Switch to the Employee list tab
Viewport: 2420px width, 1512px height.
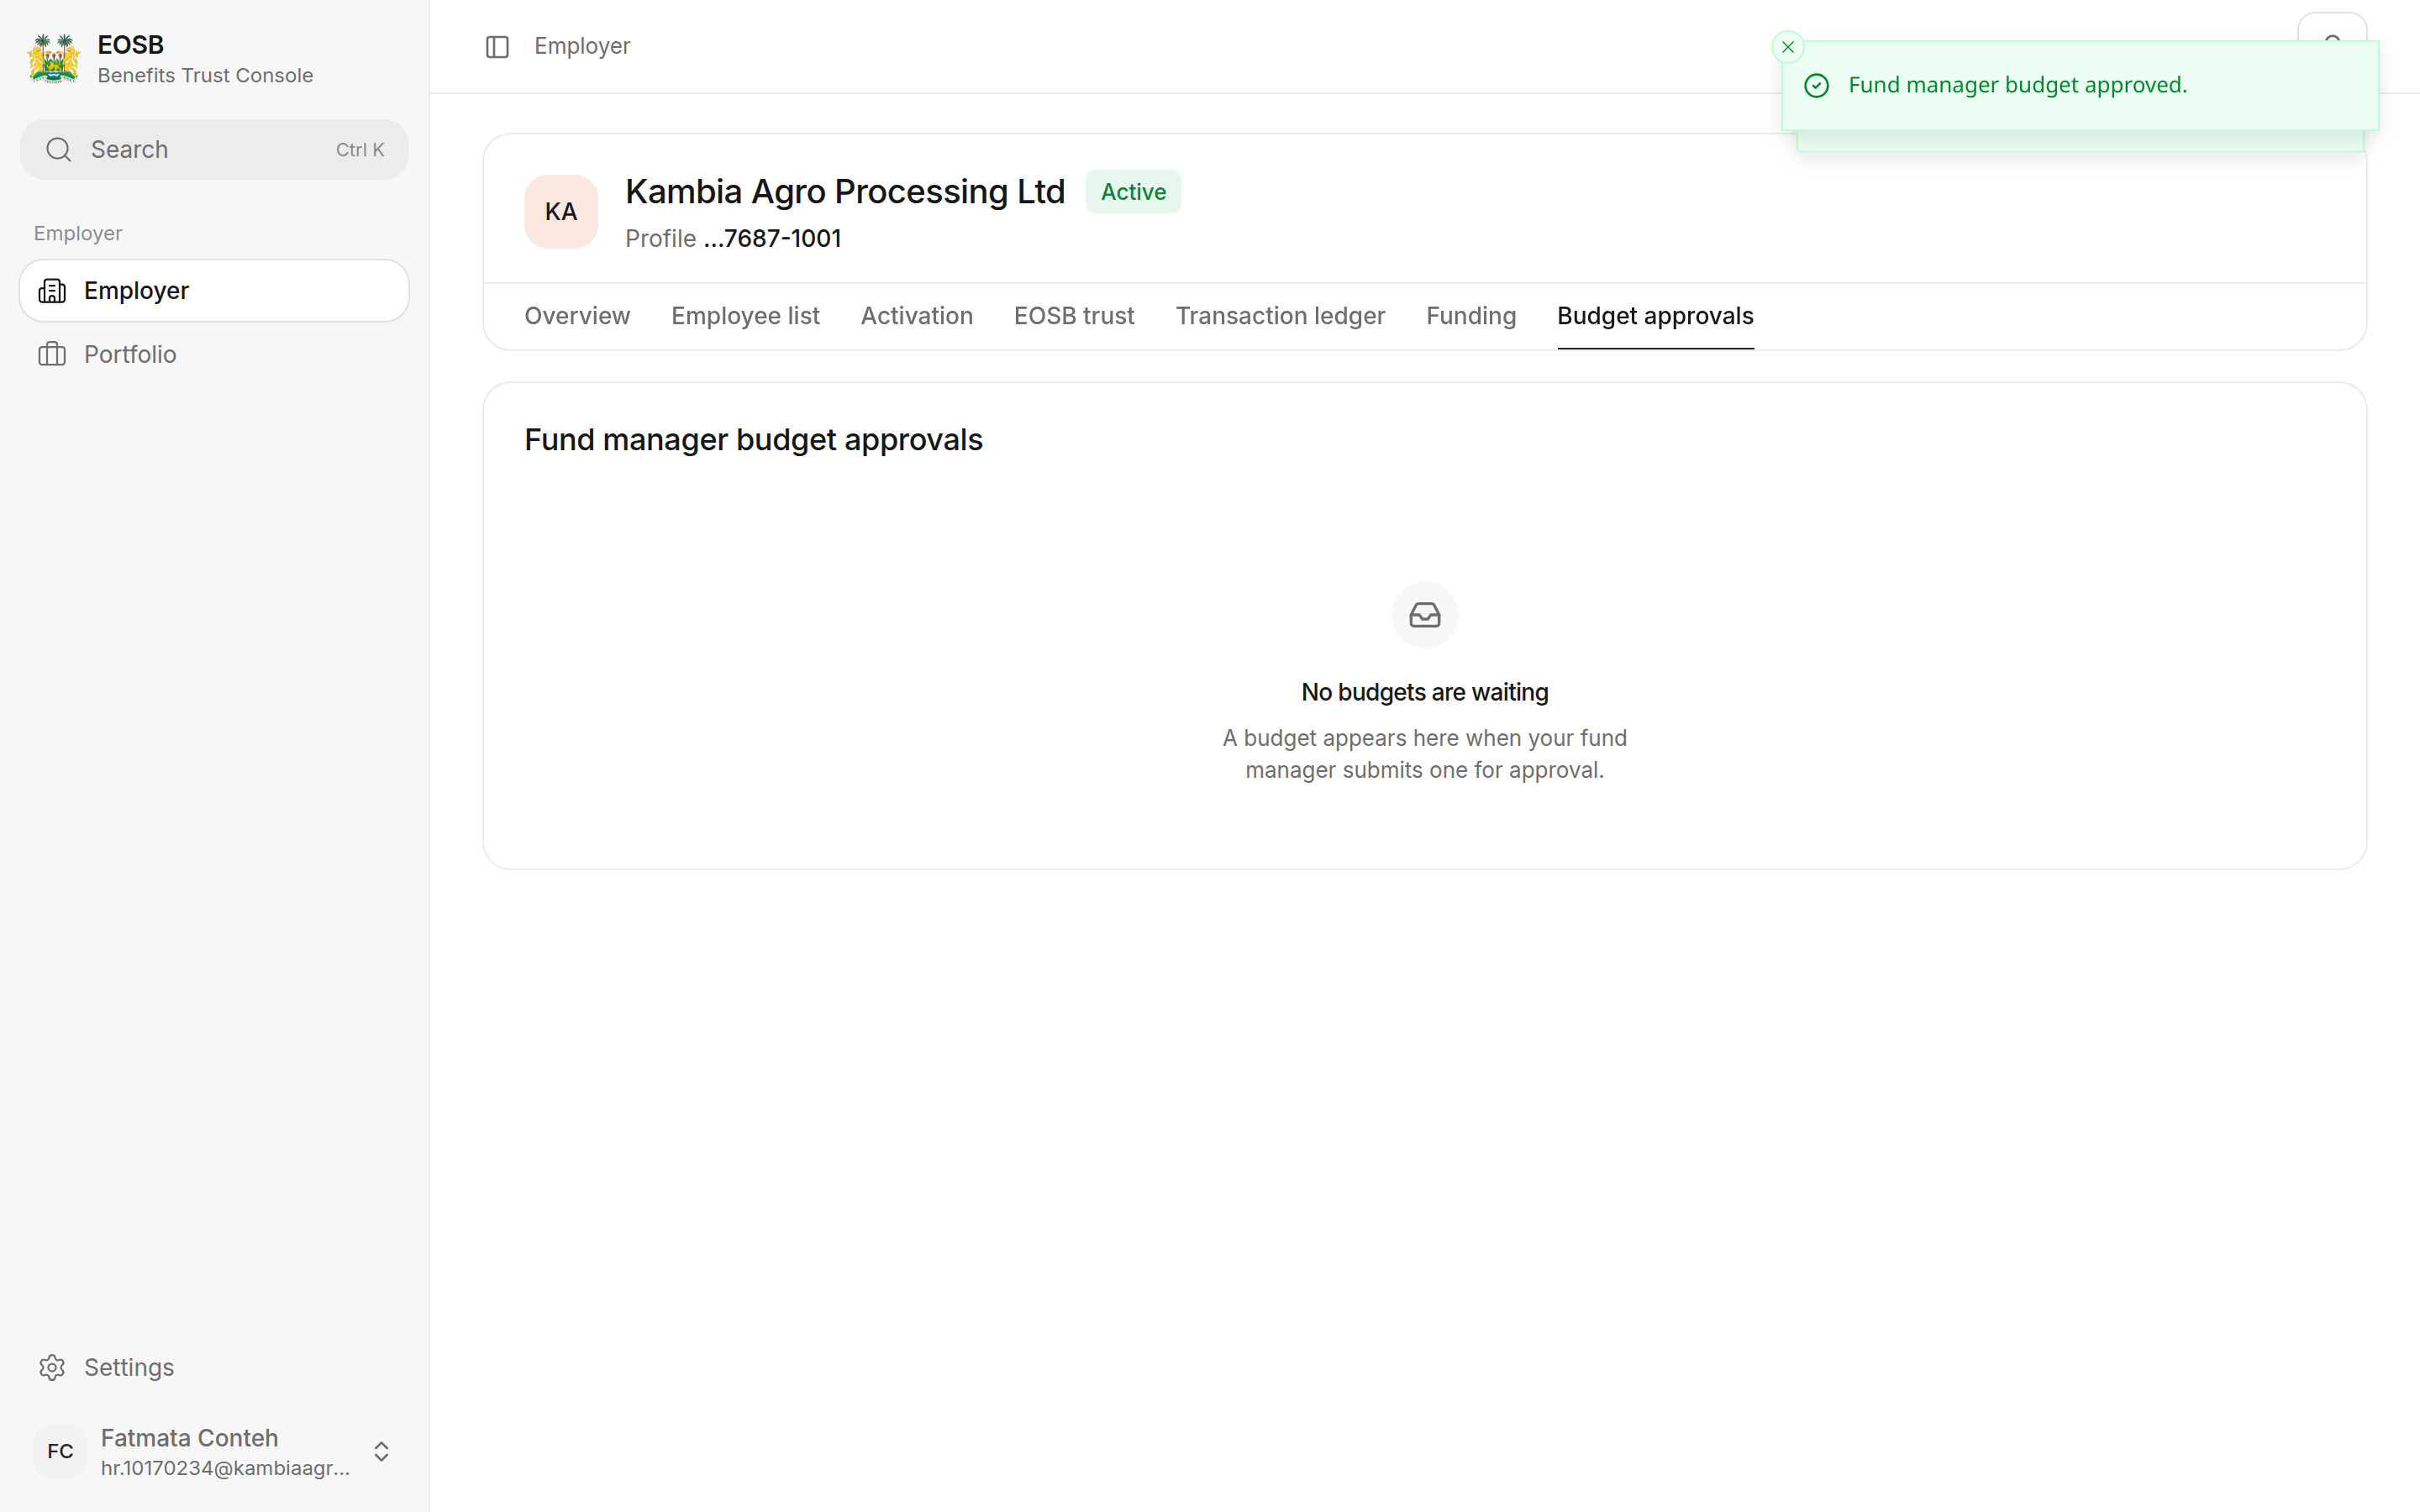[x=745, y=316]
